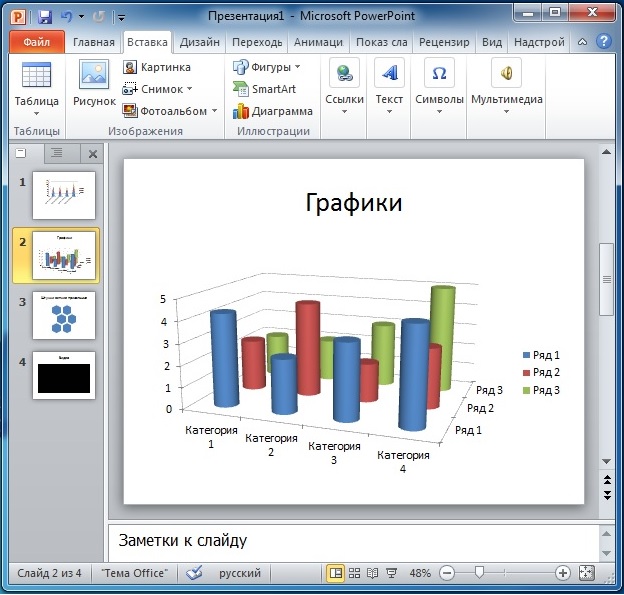Click the Текст group icon
This screenshot has width=624, height=595.
pos(389,73)
